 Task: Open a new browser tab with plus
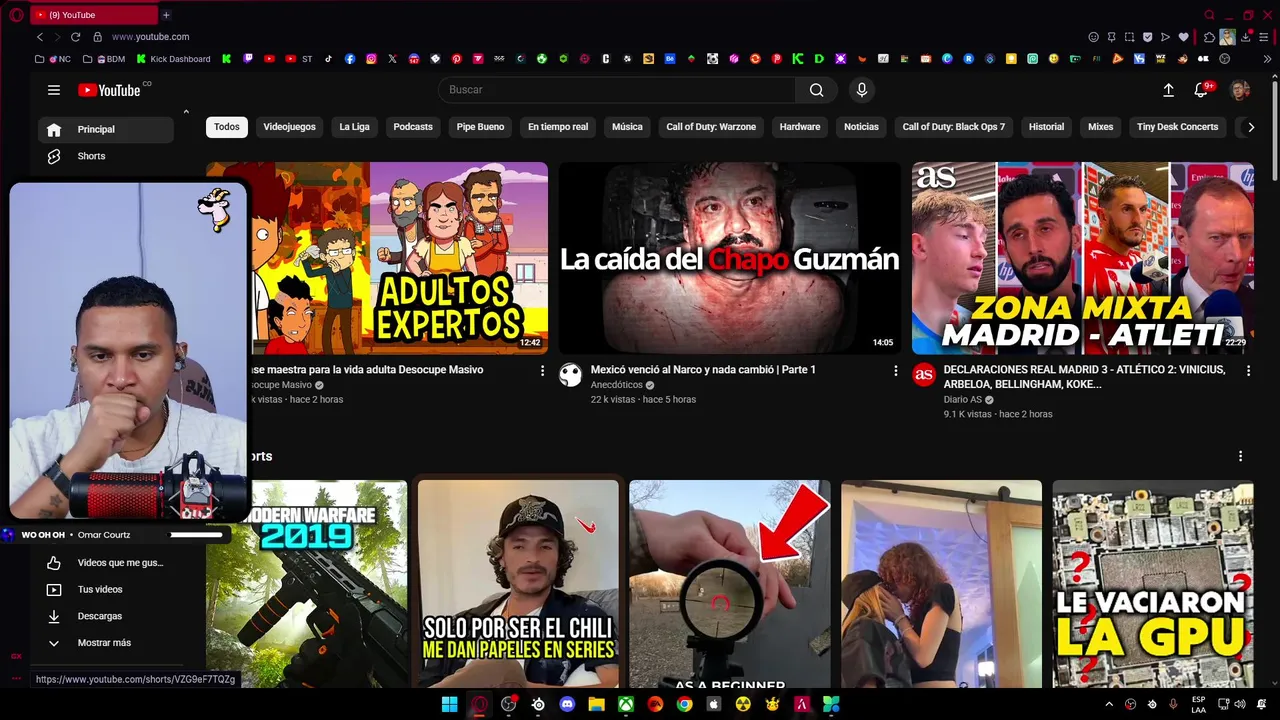tap(166, 15)
